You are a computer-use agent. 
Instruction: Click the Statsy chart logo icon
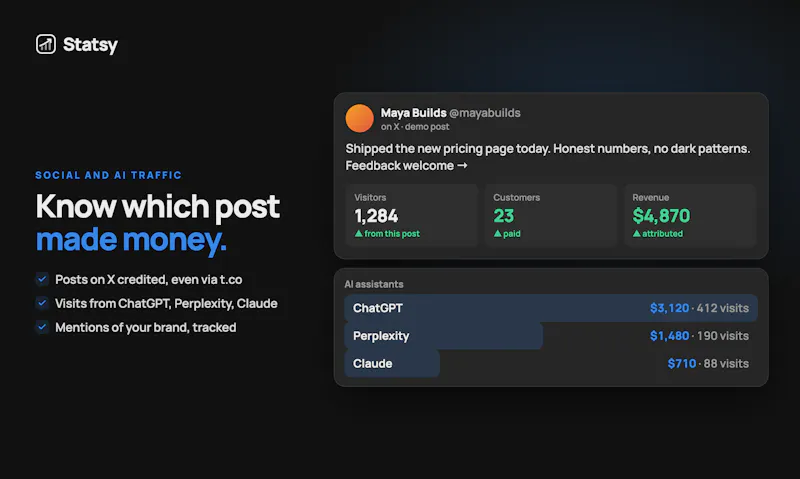(45, 44)
